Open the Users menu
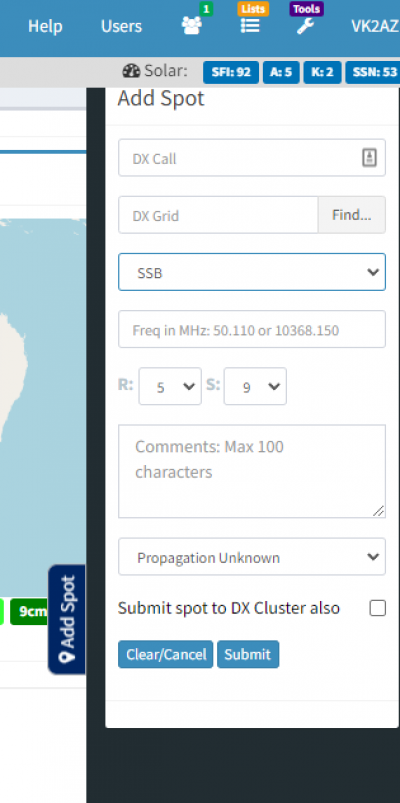This screenshot has height=803, width=400. [121, 26]
